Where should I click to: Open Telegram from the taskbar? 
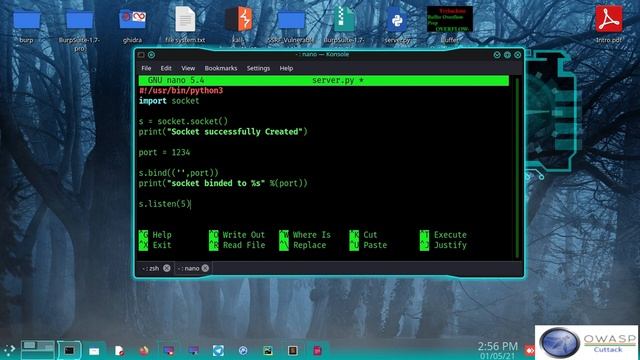[x=218, y=351]
